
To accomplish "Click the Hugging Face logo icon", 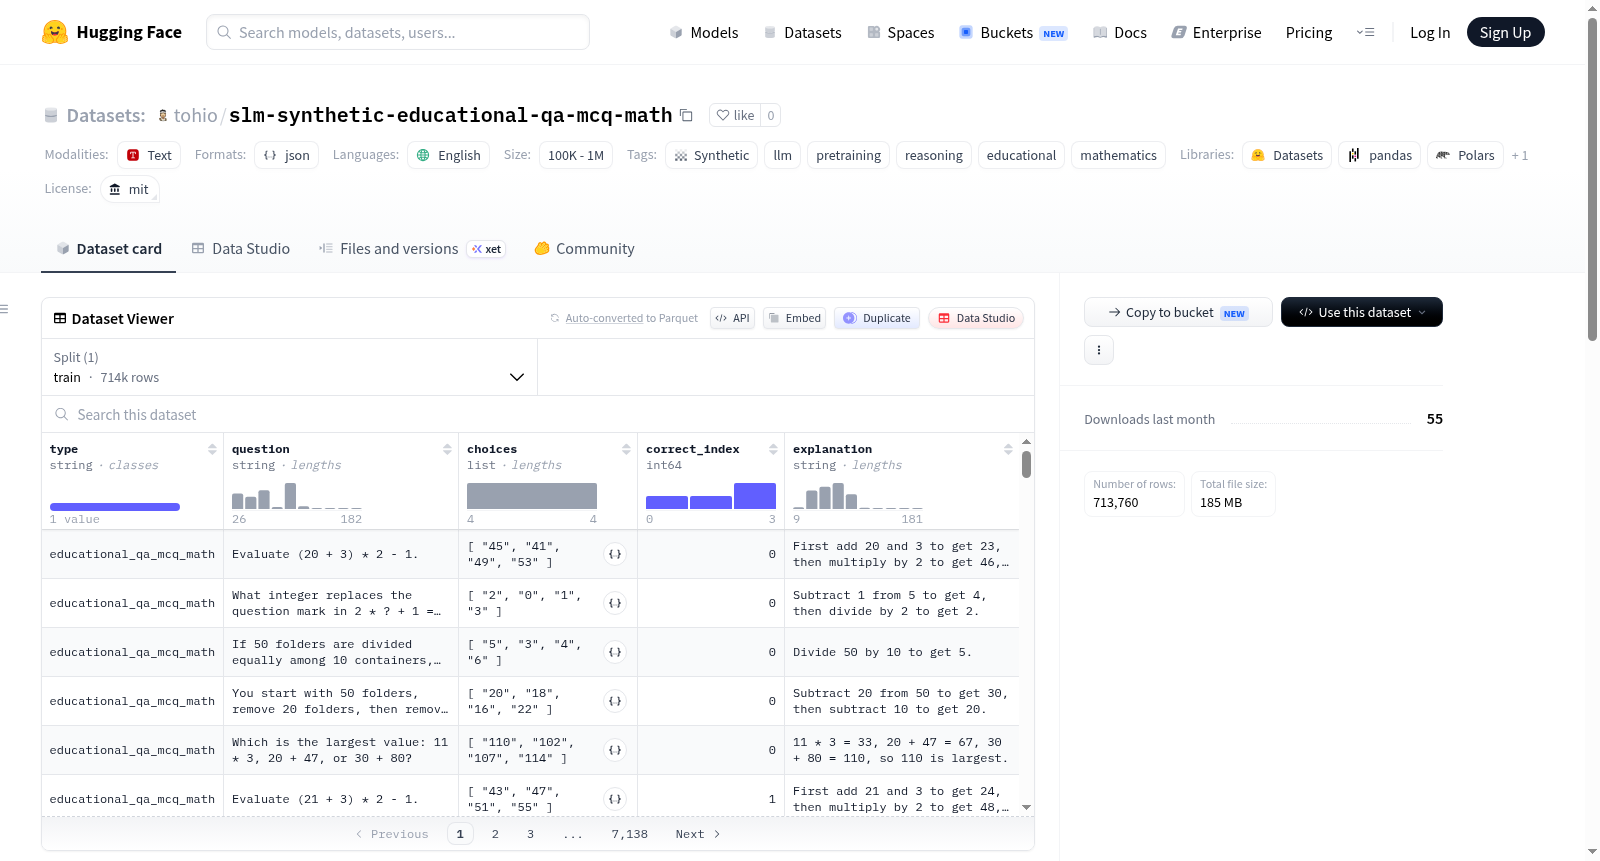I will [55, 32].
